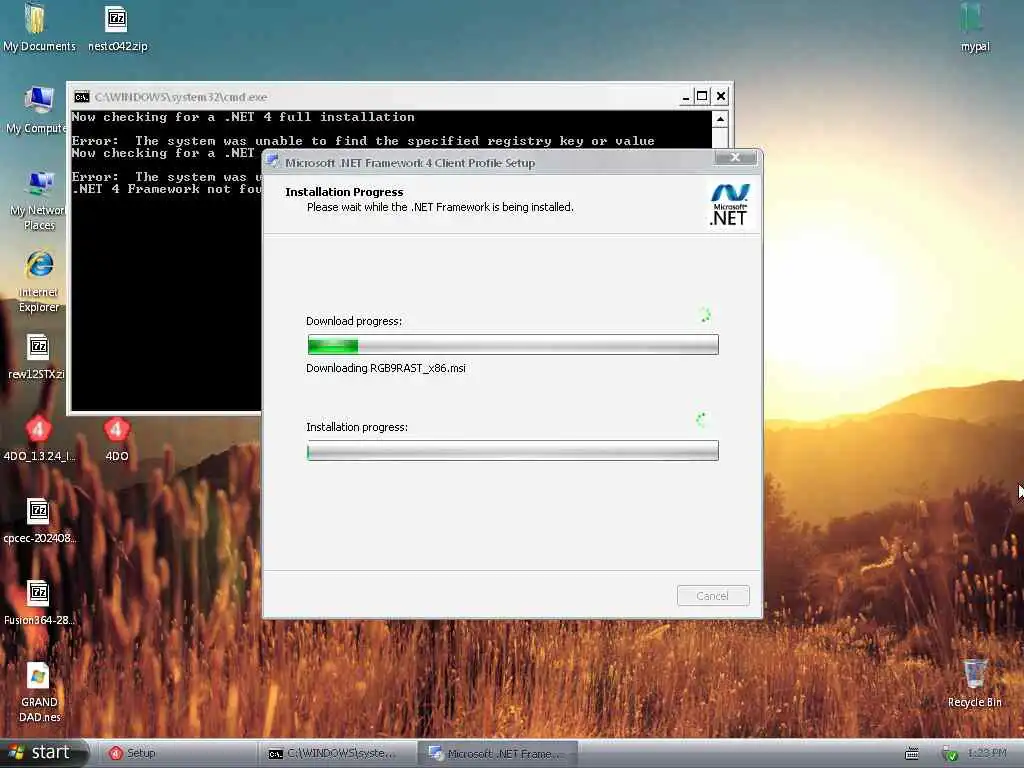Select the My Computer desktop icon
This screenshot has width=1024, height=768.
pos(37,110)
